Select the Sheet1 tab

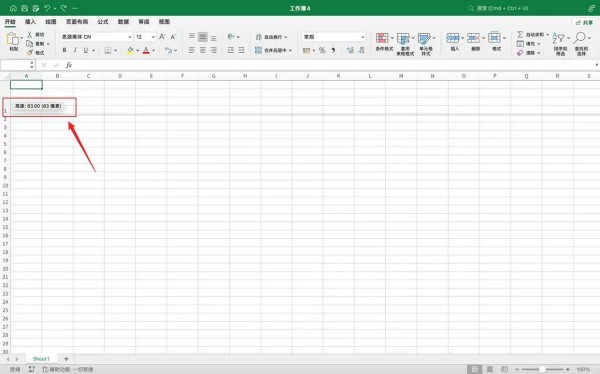click(41, 359)
